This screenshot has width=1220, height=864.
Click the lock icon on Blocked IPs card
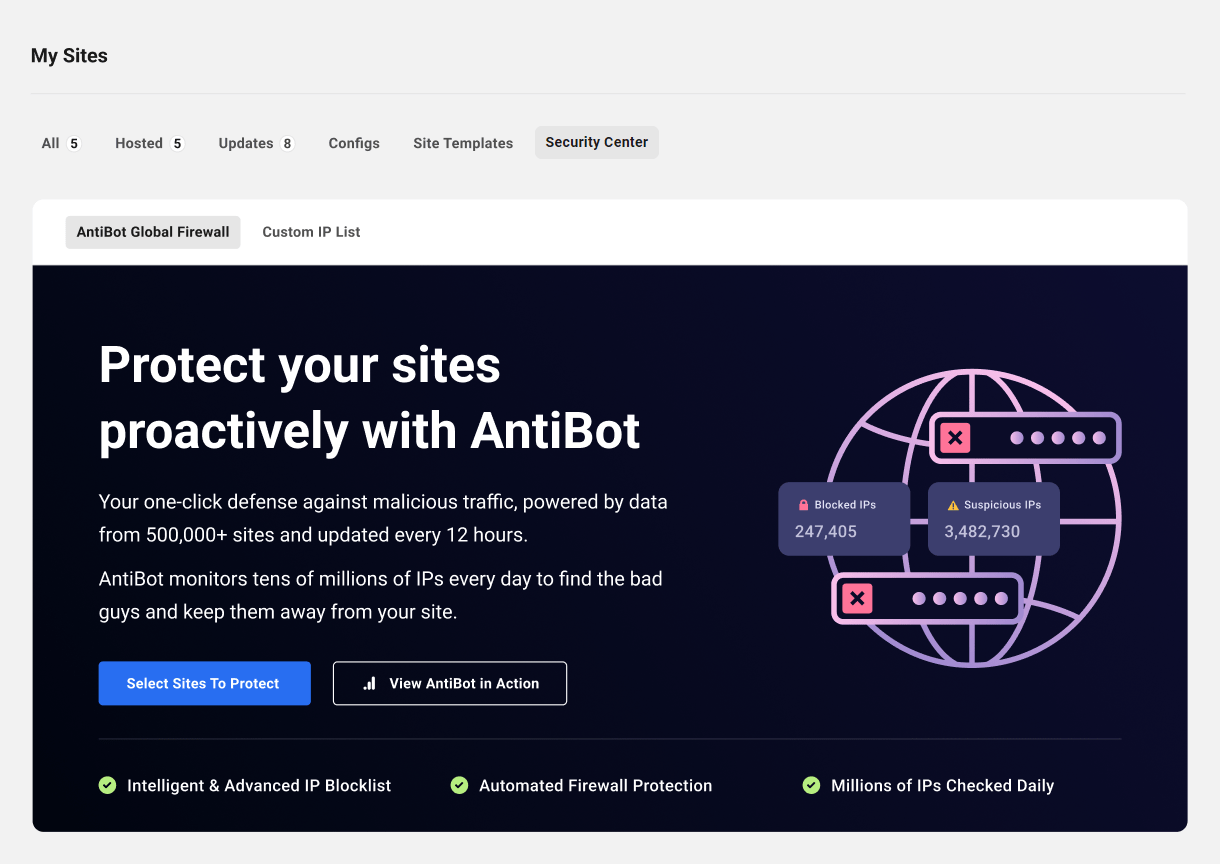803,506
